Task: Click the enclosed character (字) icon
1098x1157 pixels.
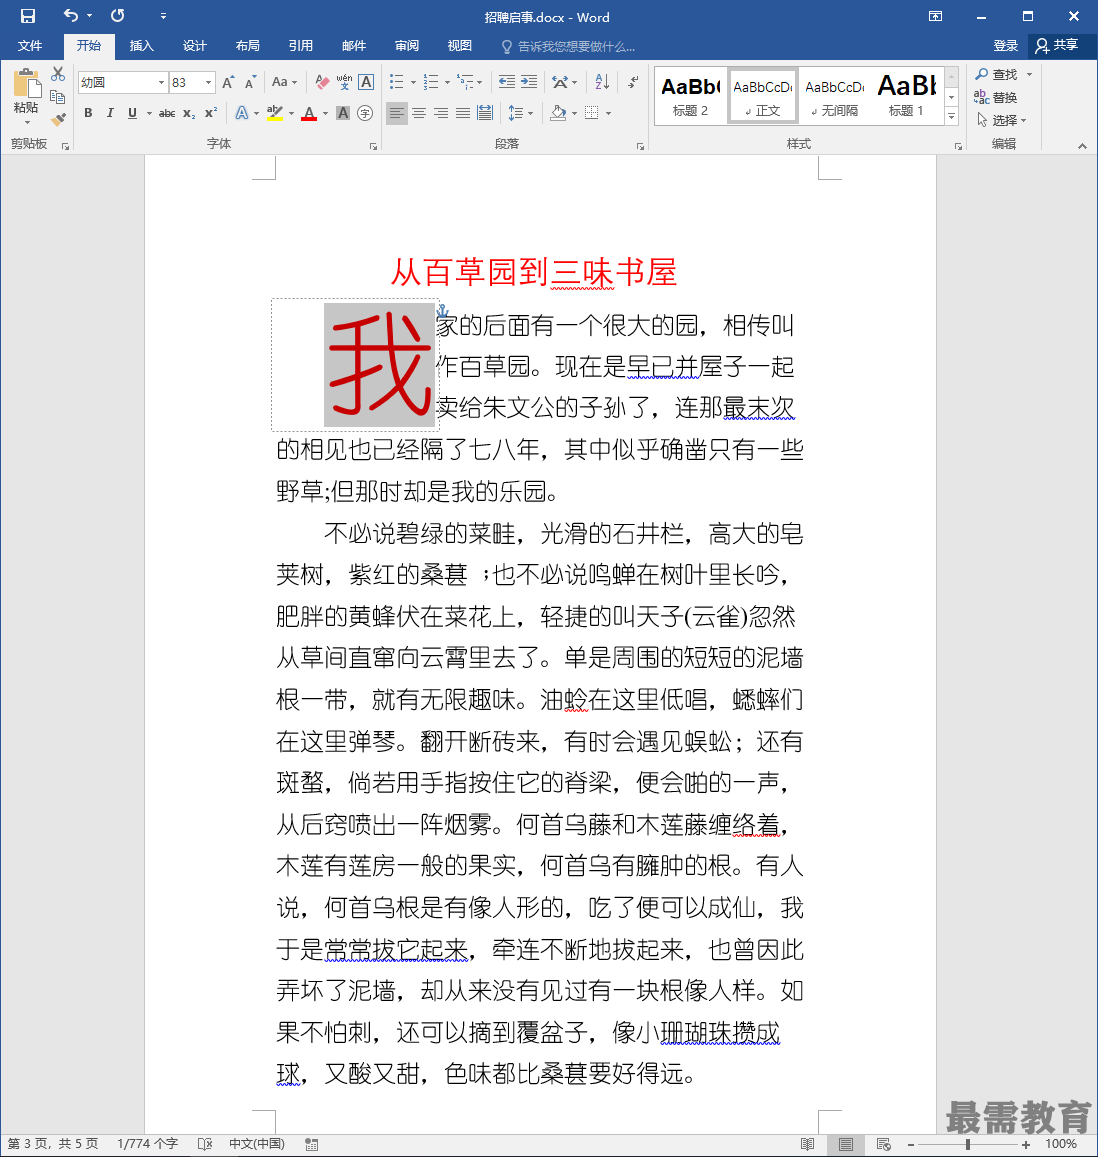Action: 365,113
